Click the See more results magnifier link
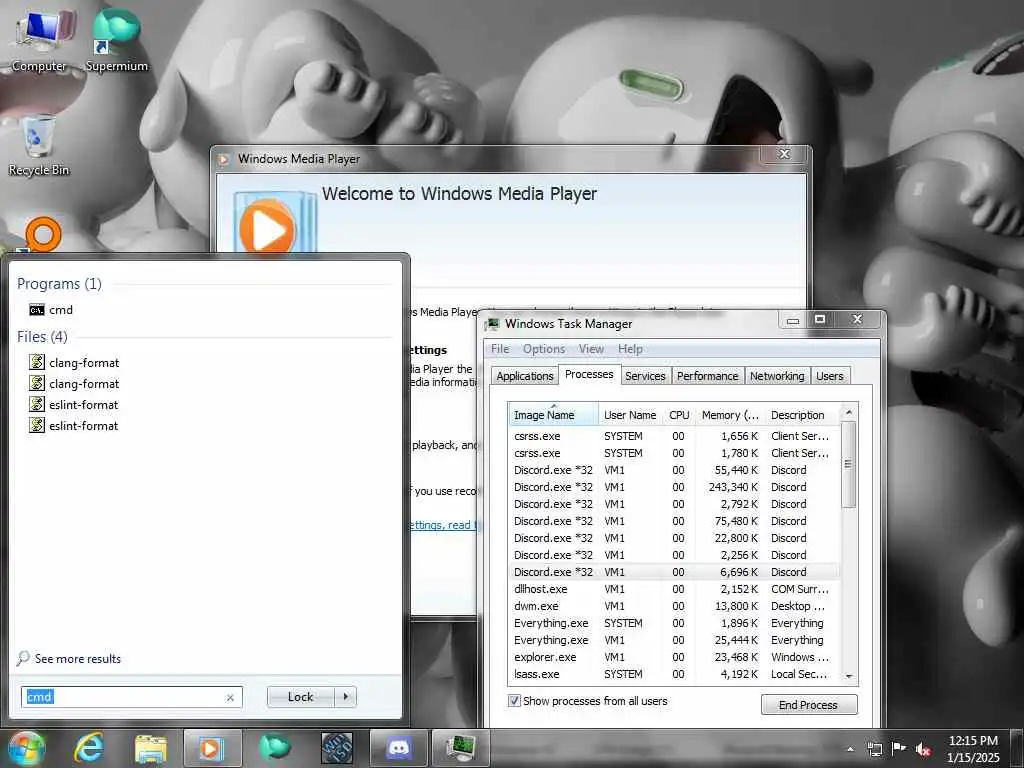1024x768 pixels. [69, 658]
